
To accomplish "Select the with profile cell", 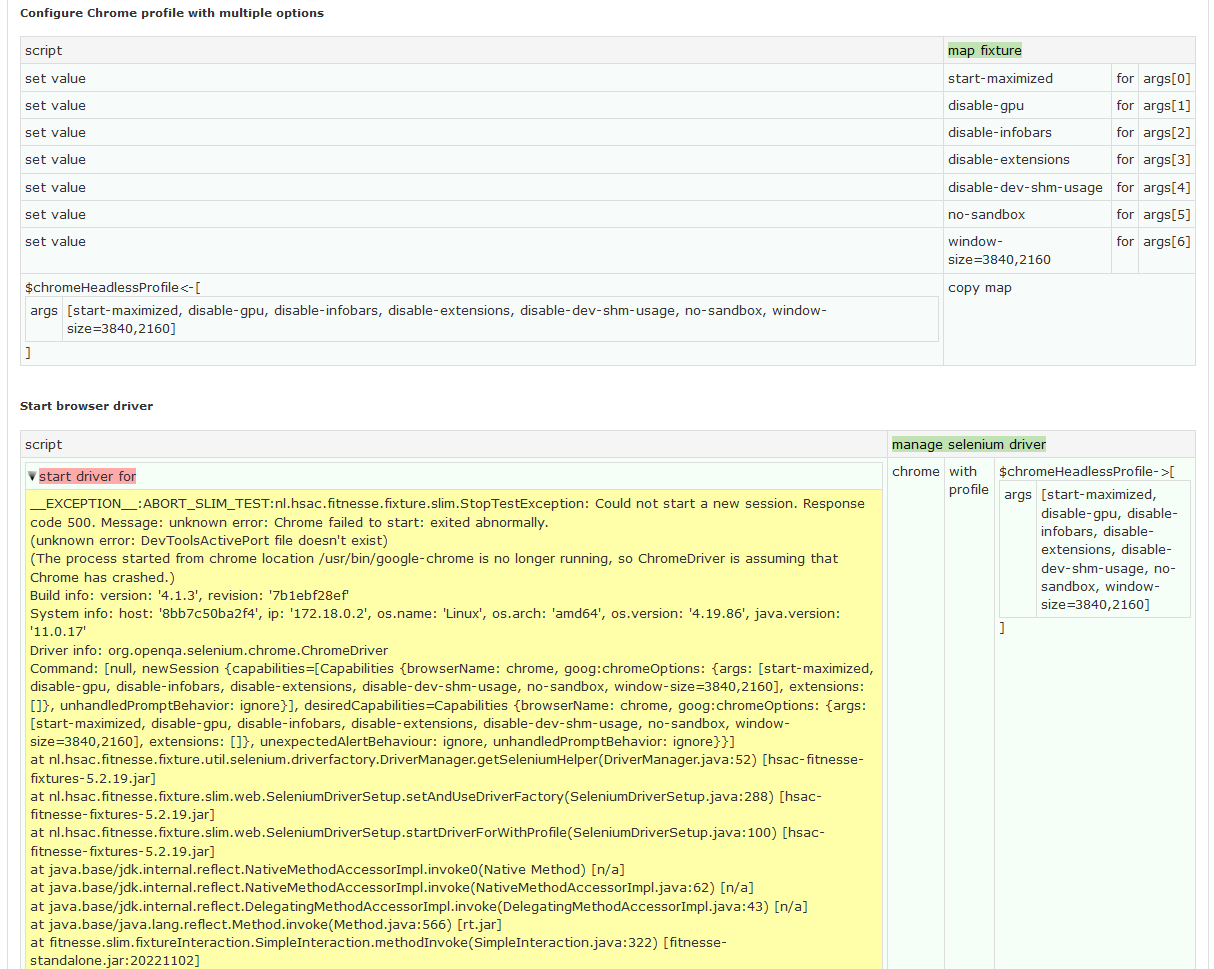I will coord(967,480).
